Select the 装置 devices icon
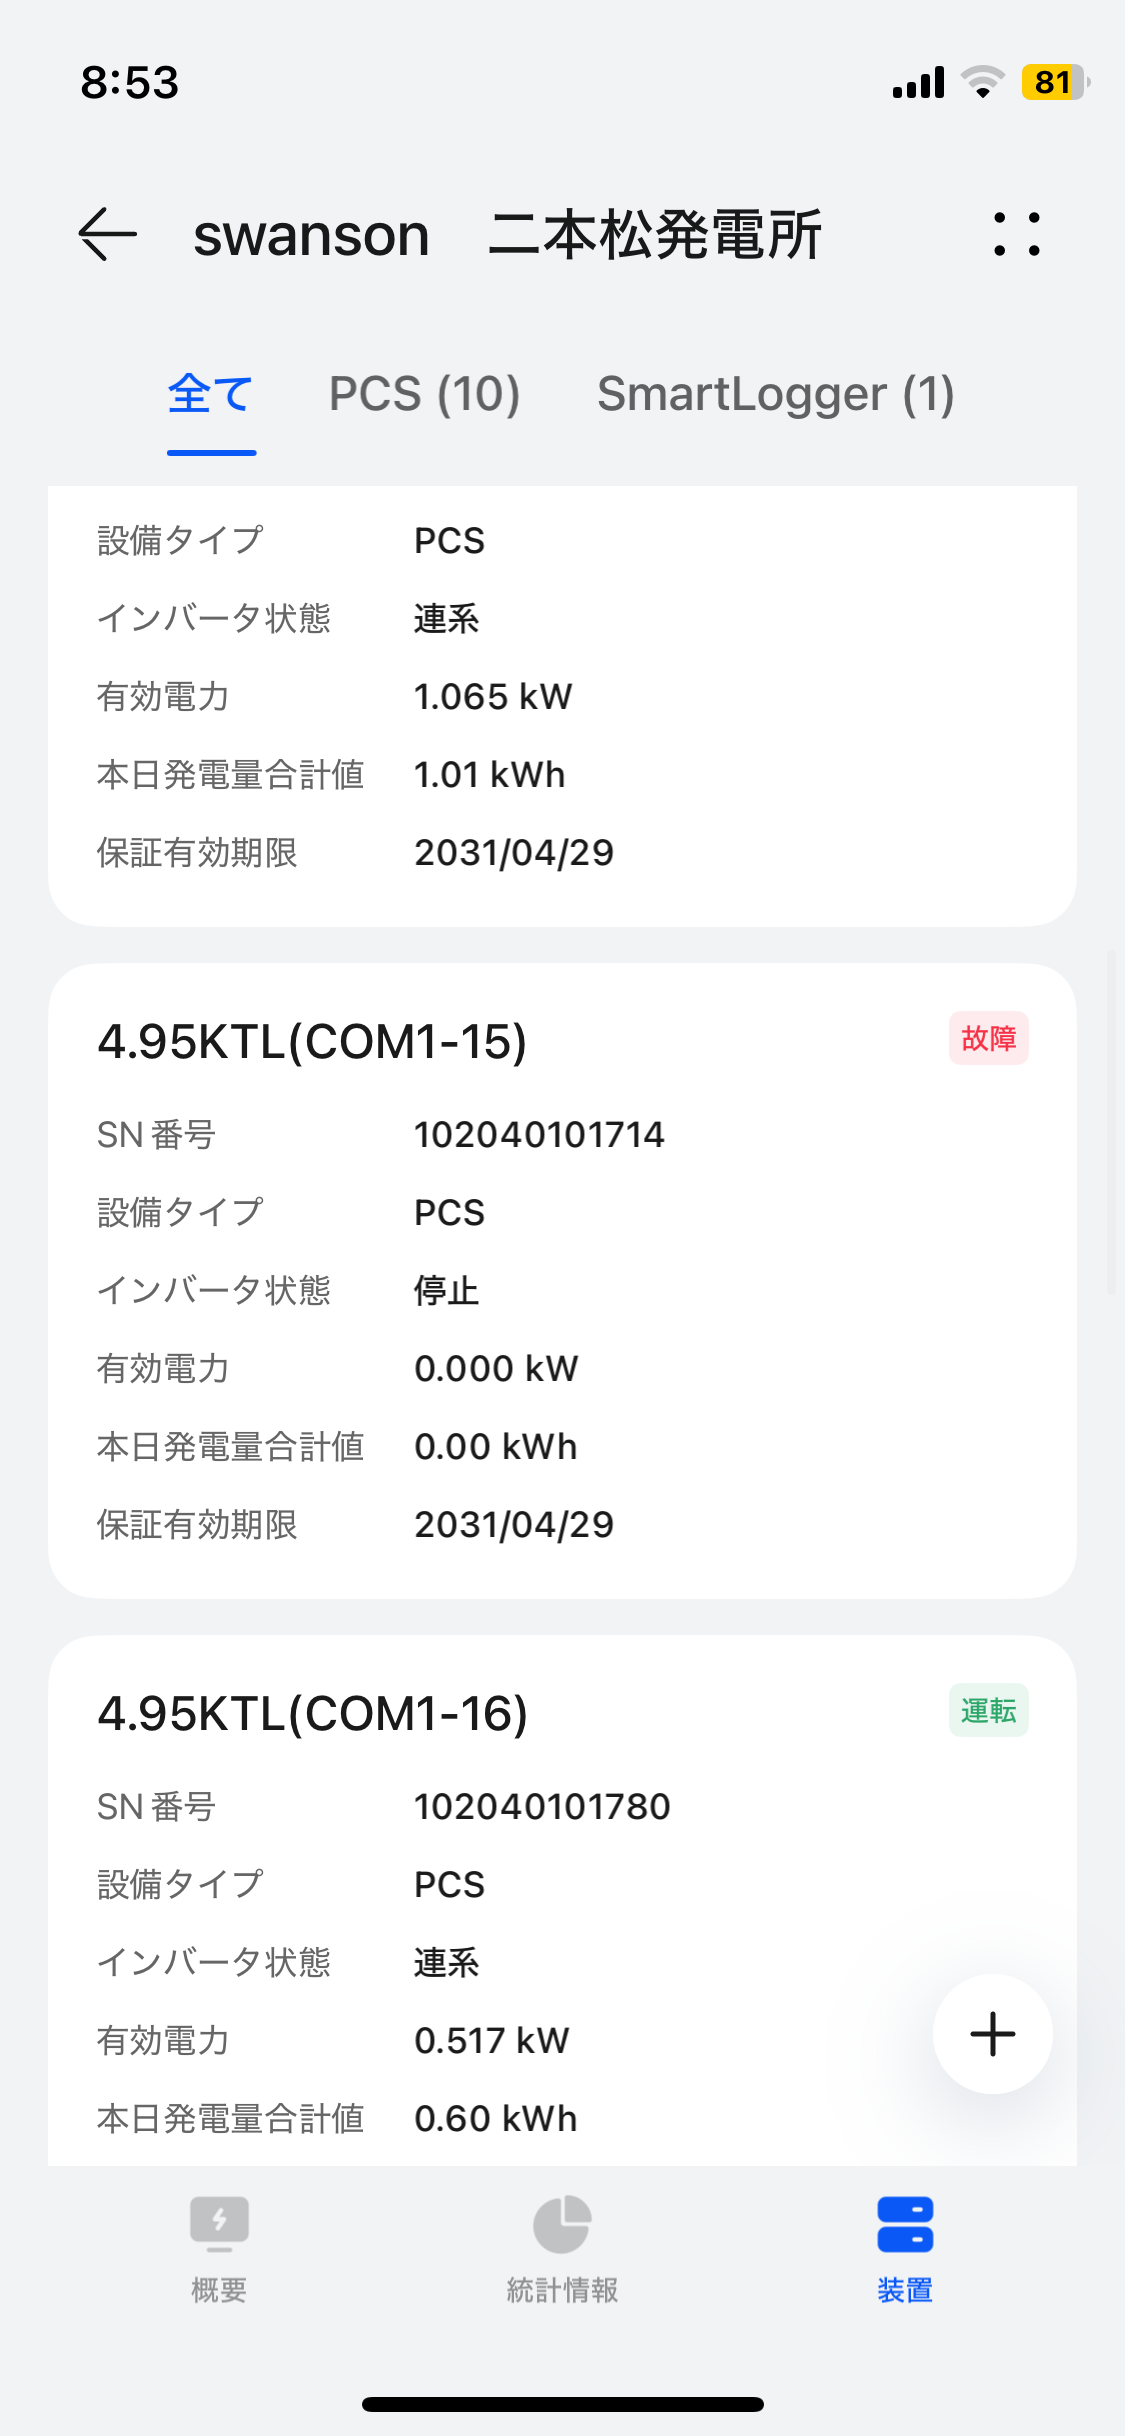The height and width of the screenshot is (2436, 1125). (905, 2224)
